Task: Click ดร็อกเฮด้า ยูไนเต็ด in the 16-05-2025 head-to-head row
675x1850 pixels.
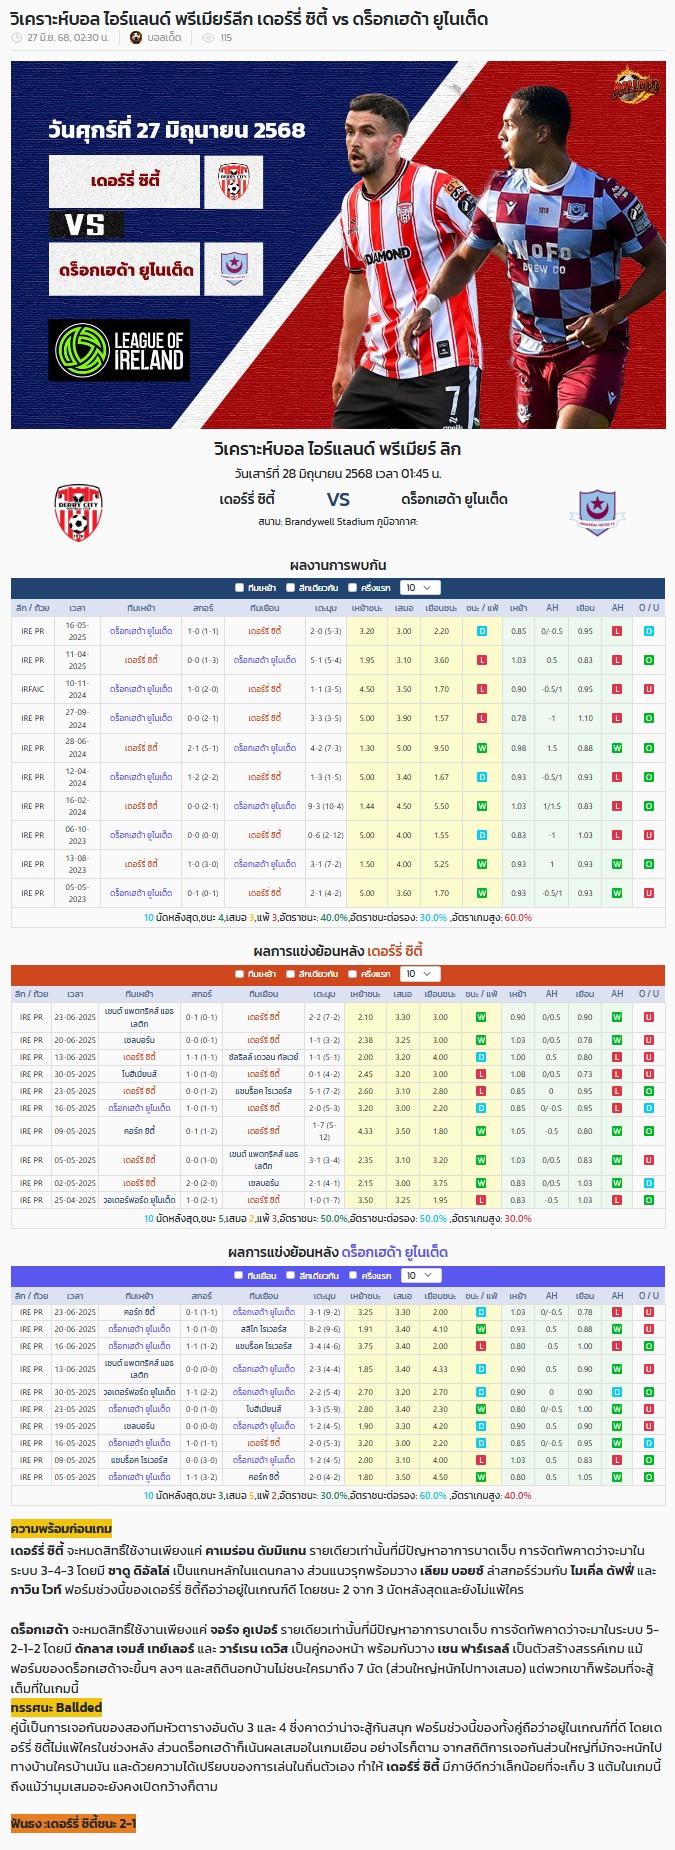Action: tap(141, 631)
